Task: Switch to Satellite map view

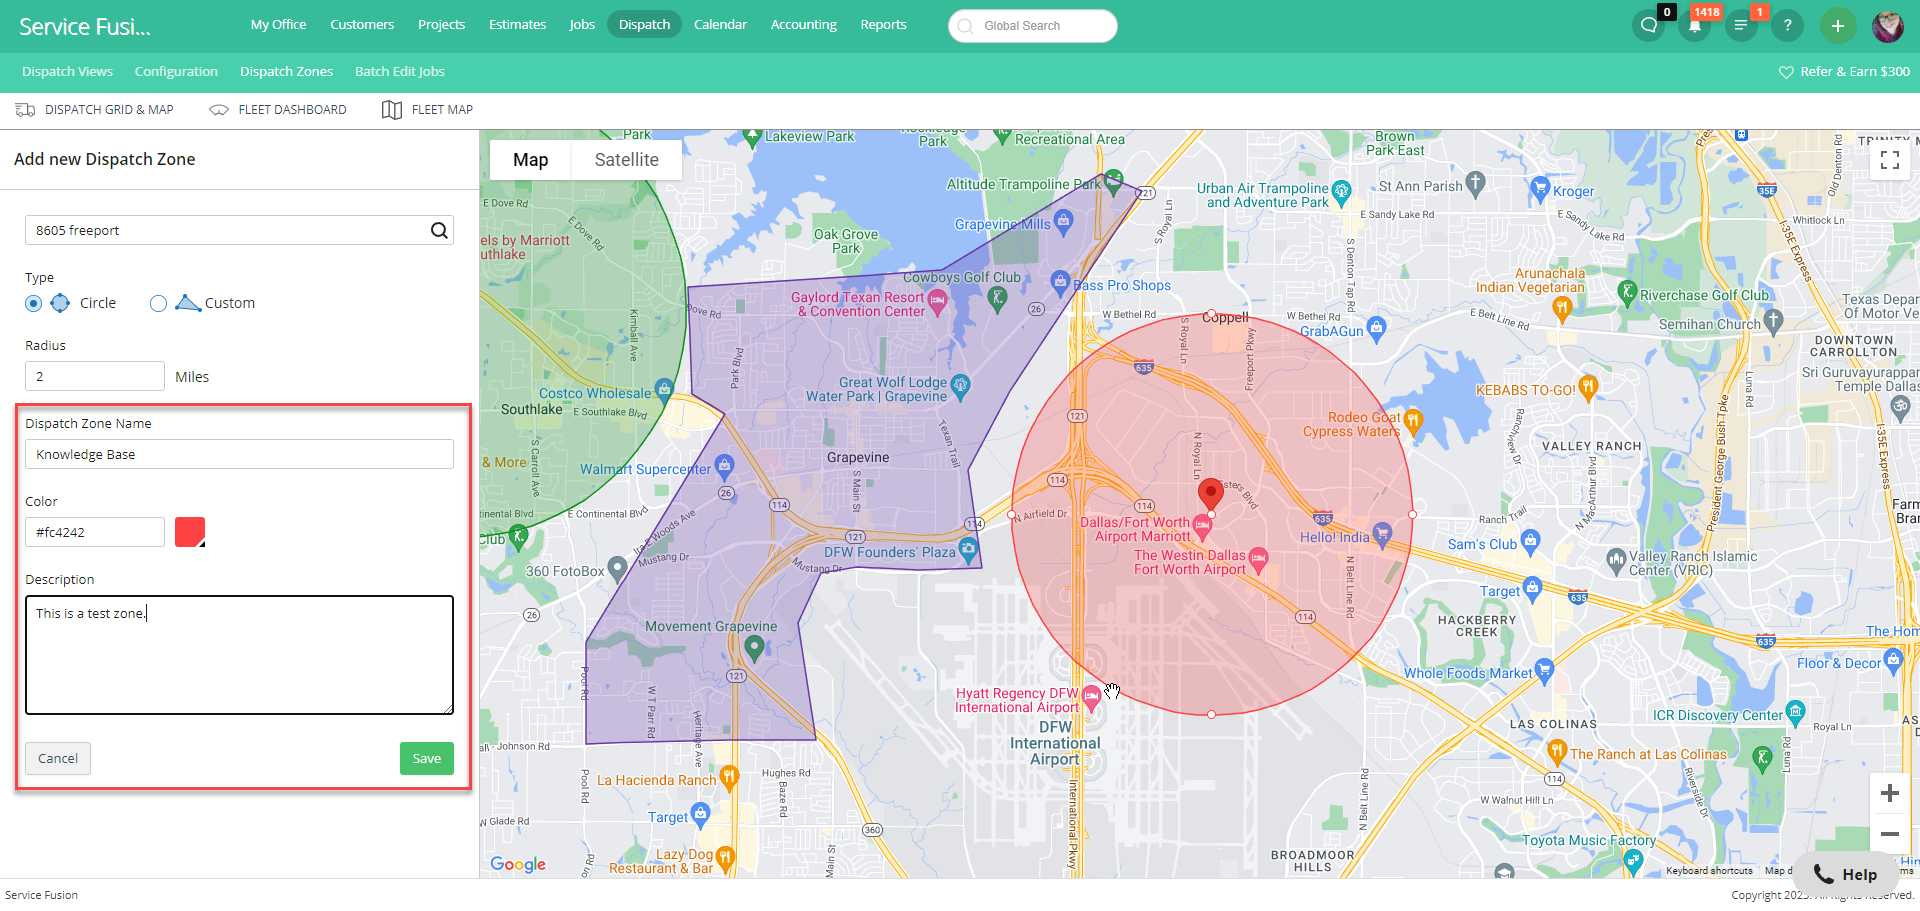Action: 627,160
